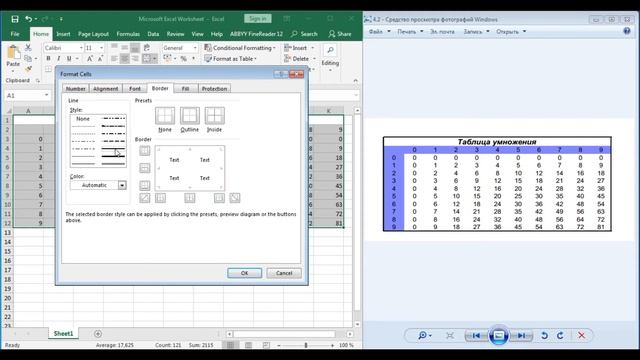Click Эл. почта in Photo Viewer
Image resolution: width=640 pixels, height=360 pixels.
(442, 31)
